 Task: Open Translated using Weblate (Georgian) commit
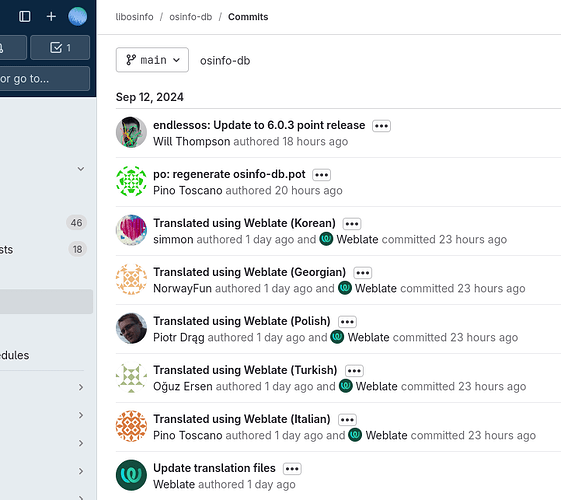(x=249, y=272)
